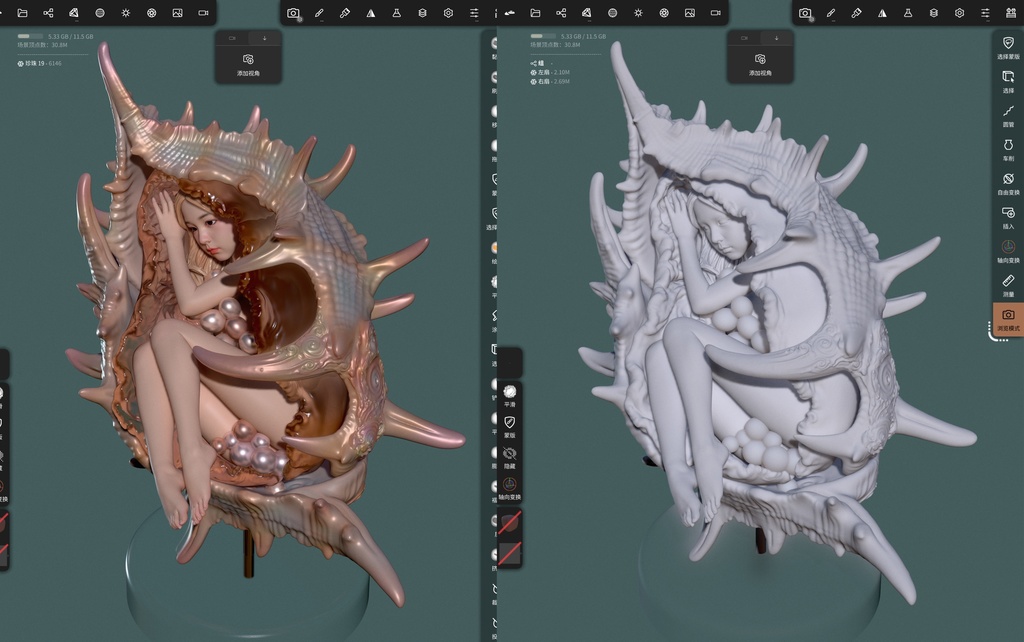1024x642 pixels.
Task: Click the down-arrow tab in gray pane camera panel
Action: [777, 37]
